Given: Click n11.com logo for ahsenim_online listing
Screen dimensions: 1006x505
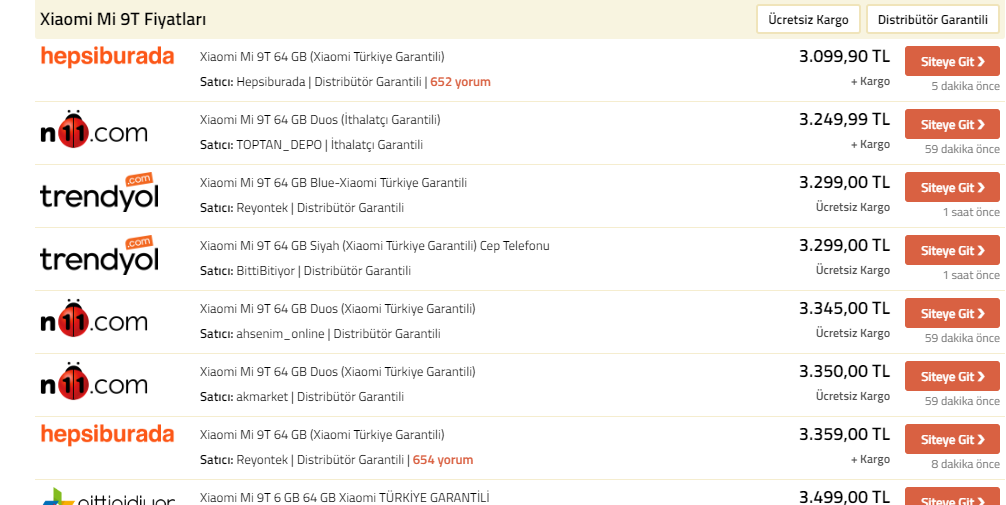Looking at the screenshot, I should pyautogui.click(x=94, y=318).
